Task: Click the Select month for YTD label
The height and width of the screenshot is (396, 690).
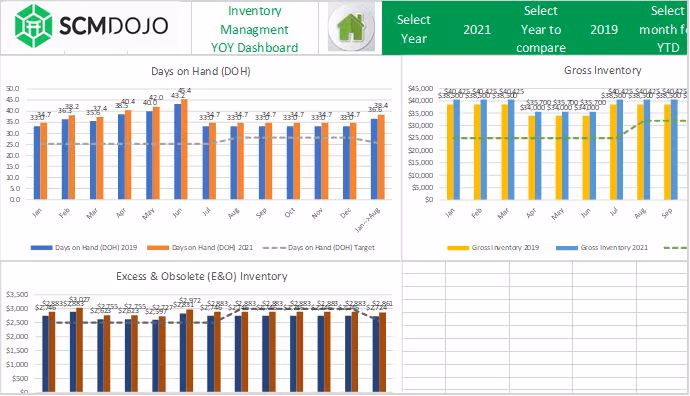Action: point(664,29)
